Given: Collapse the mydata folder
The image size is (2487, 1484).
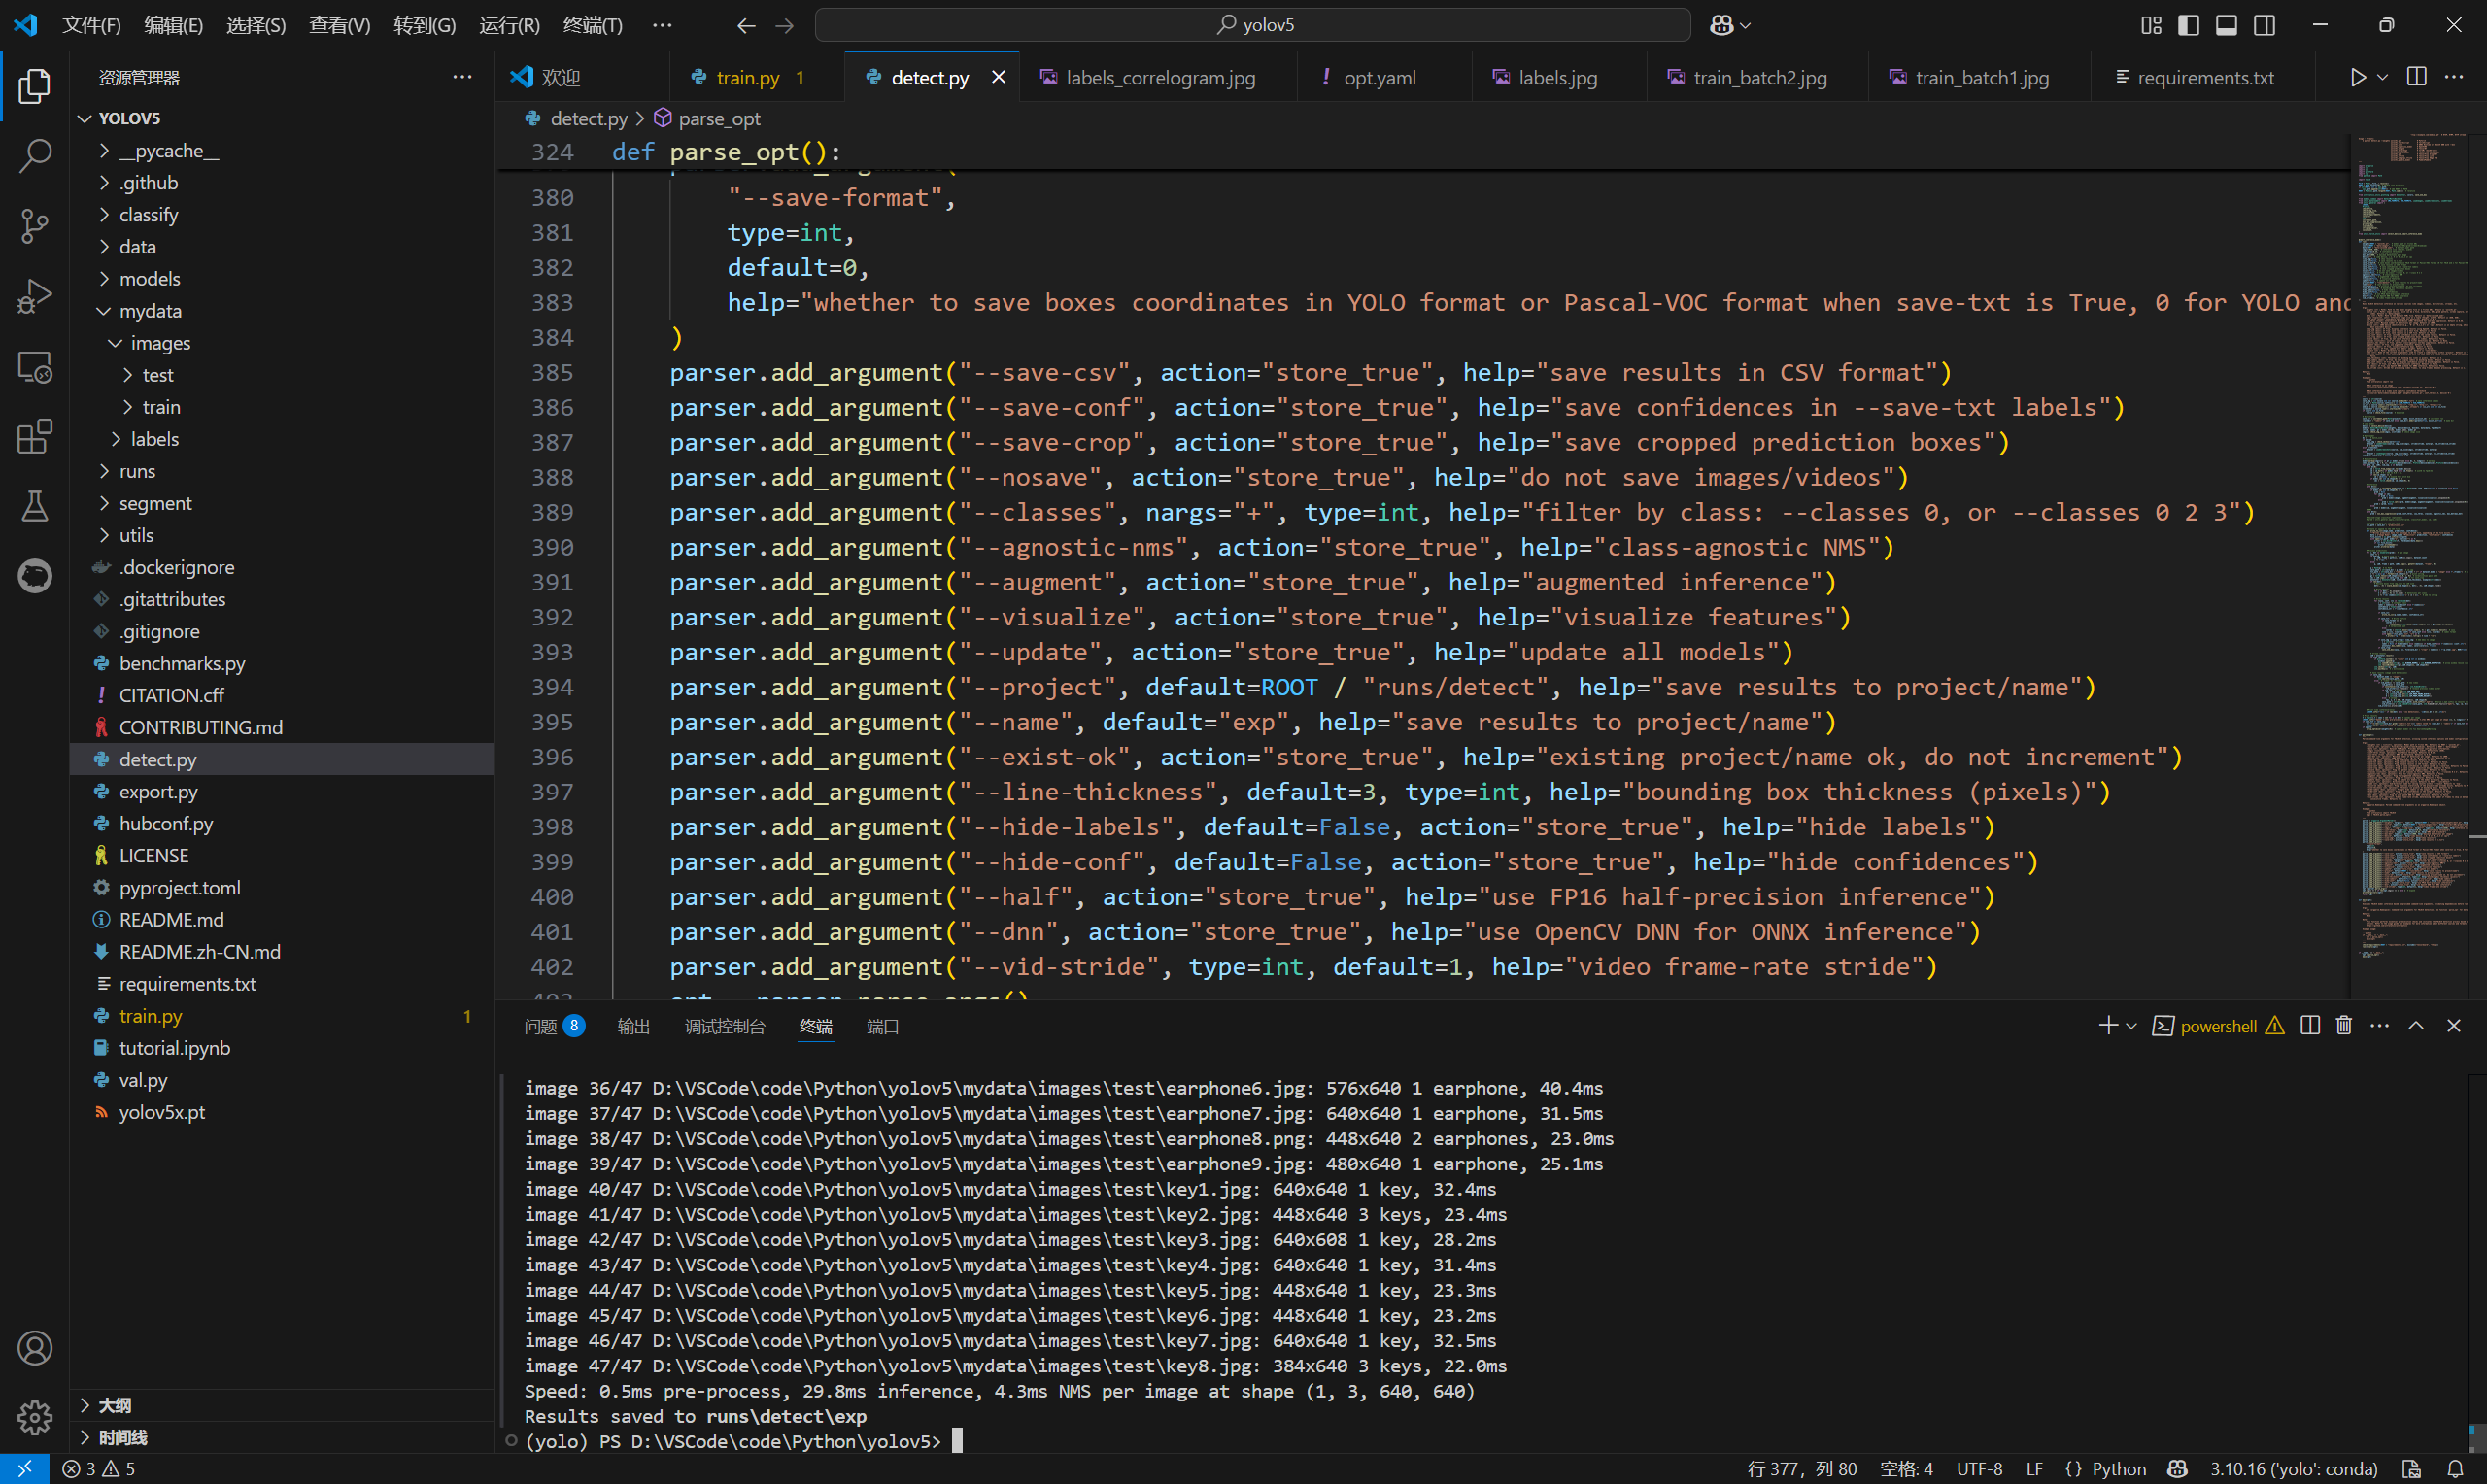Looking at the screenshot, I should (x=150, y=311).
